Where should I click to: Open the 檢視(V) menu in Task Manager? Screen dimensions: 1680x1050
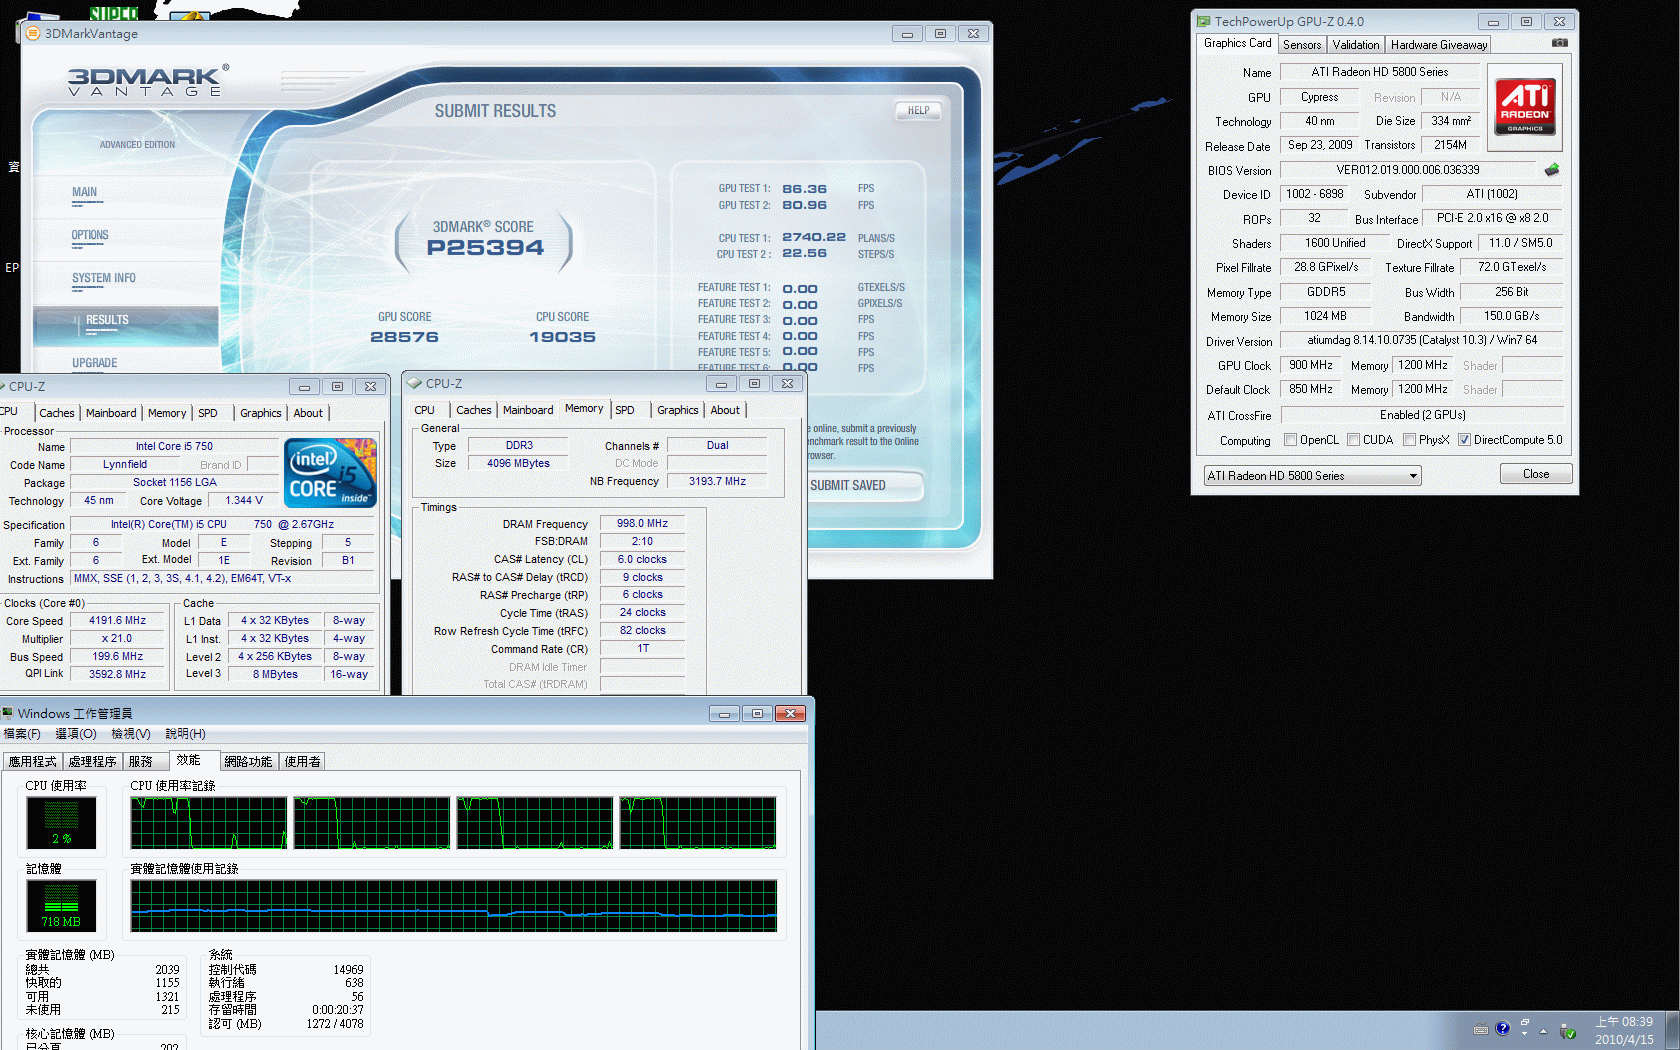tap(130, 734)
